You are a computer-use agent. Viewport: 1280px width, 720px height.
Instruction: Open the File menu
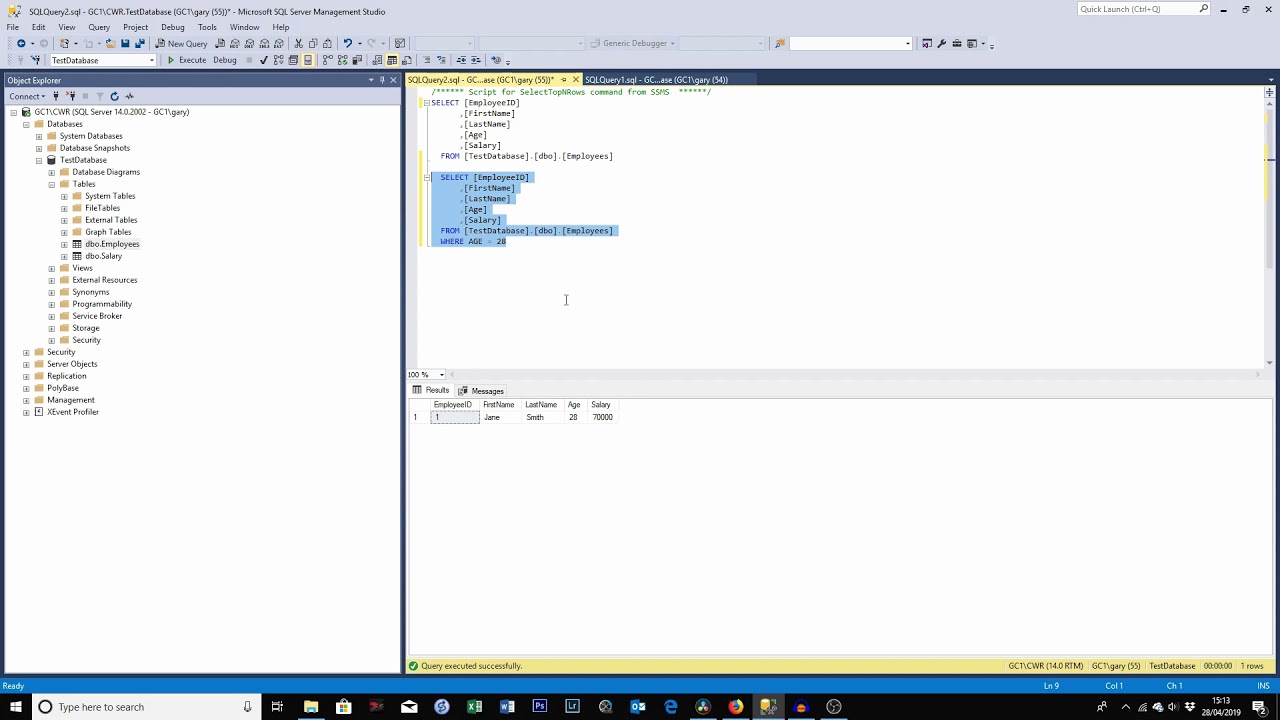[x=13, y=27]
